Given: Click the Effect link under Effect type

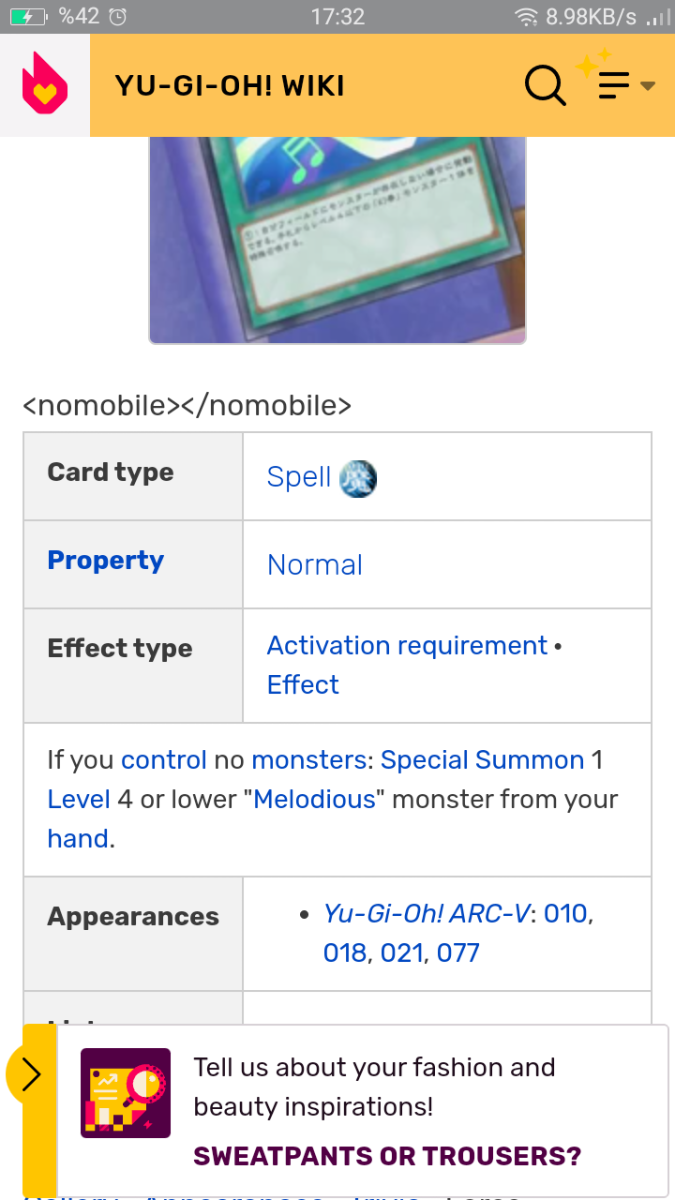Looking at the screenshot, I should pos(303,685).
